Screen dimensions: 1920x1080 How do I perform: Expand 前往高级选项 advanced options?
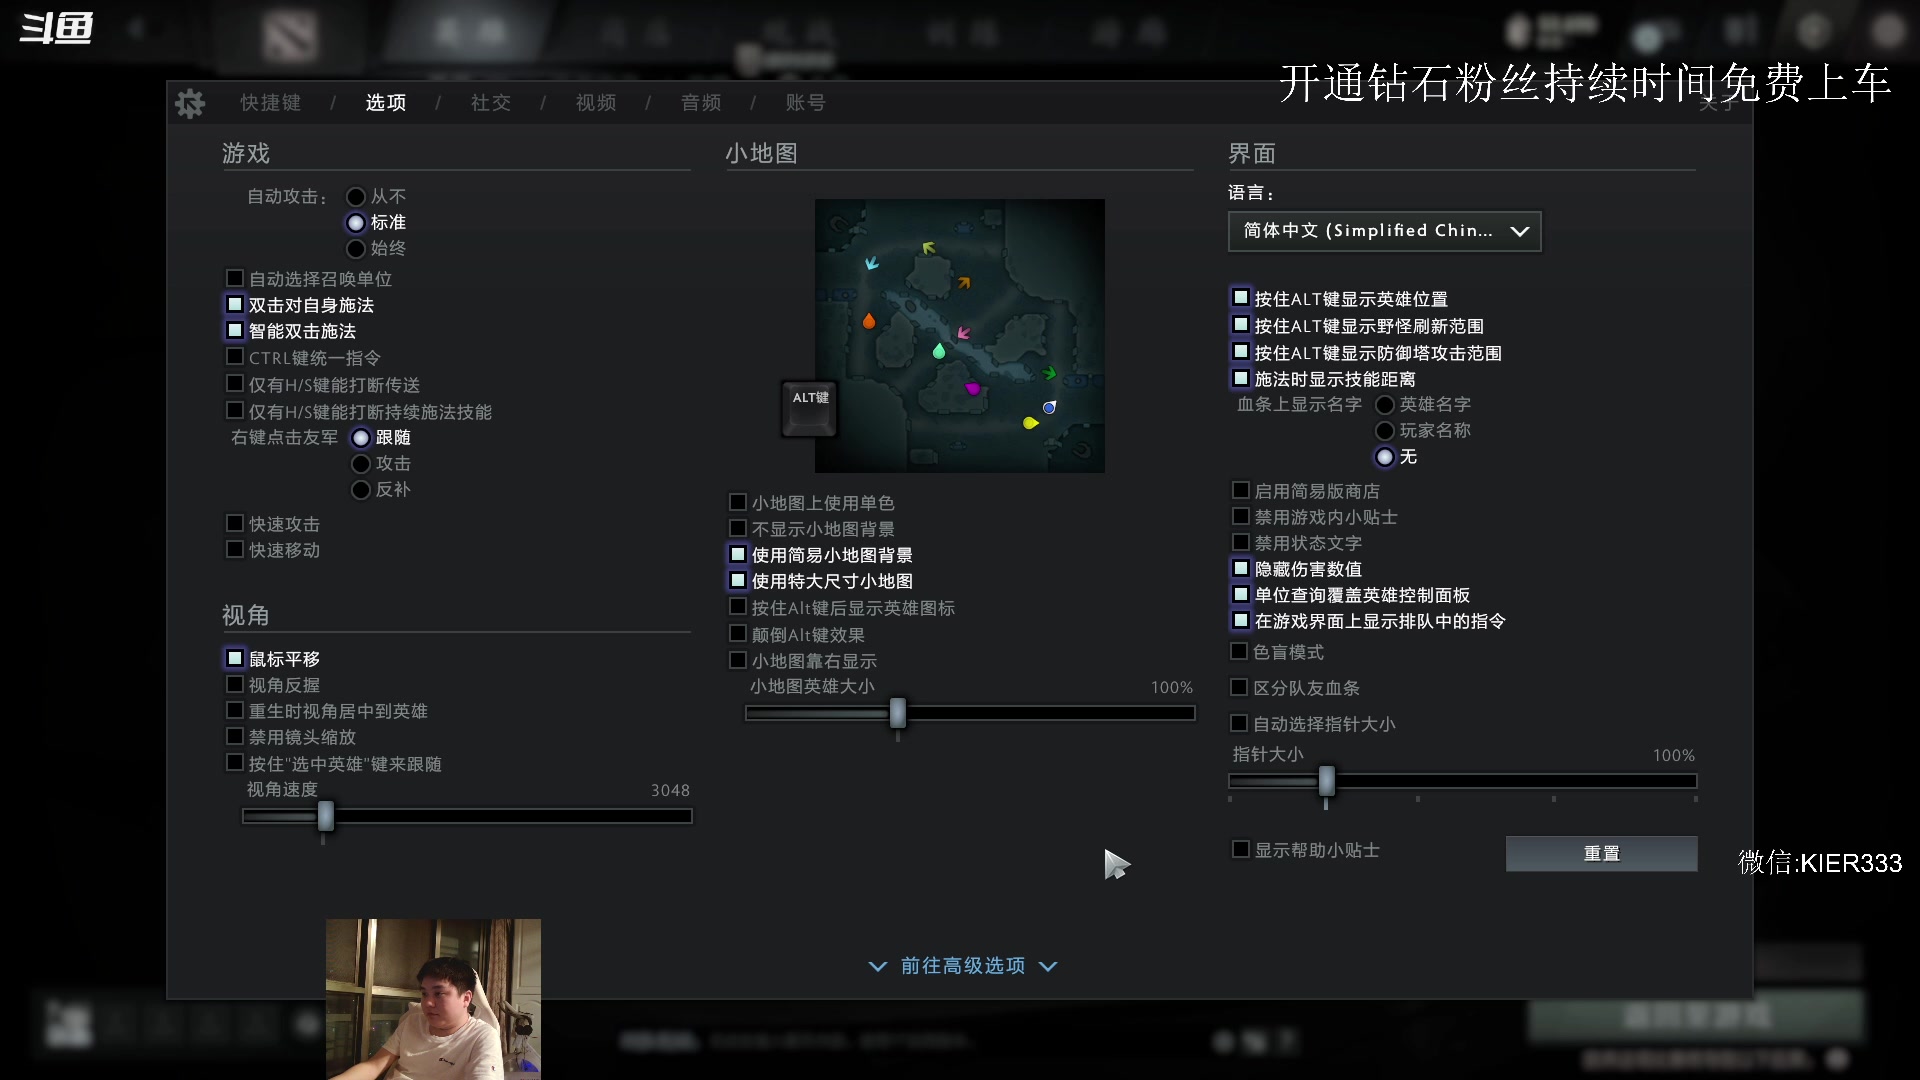click(962, 966)
